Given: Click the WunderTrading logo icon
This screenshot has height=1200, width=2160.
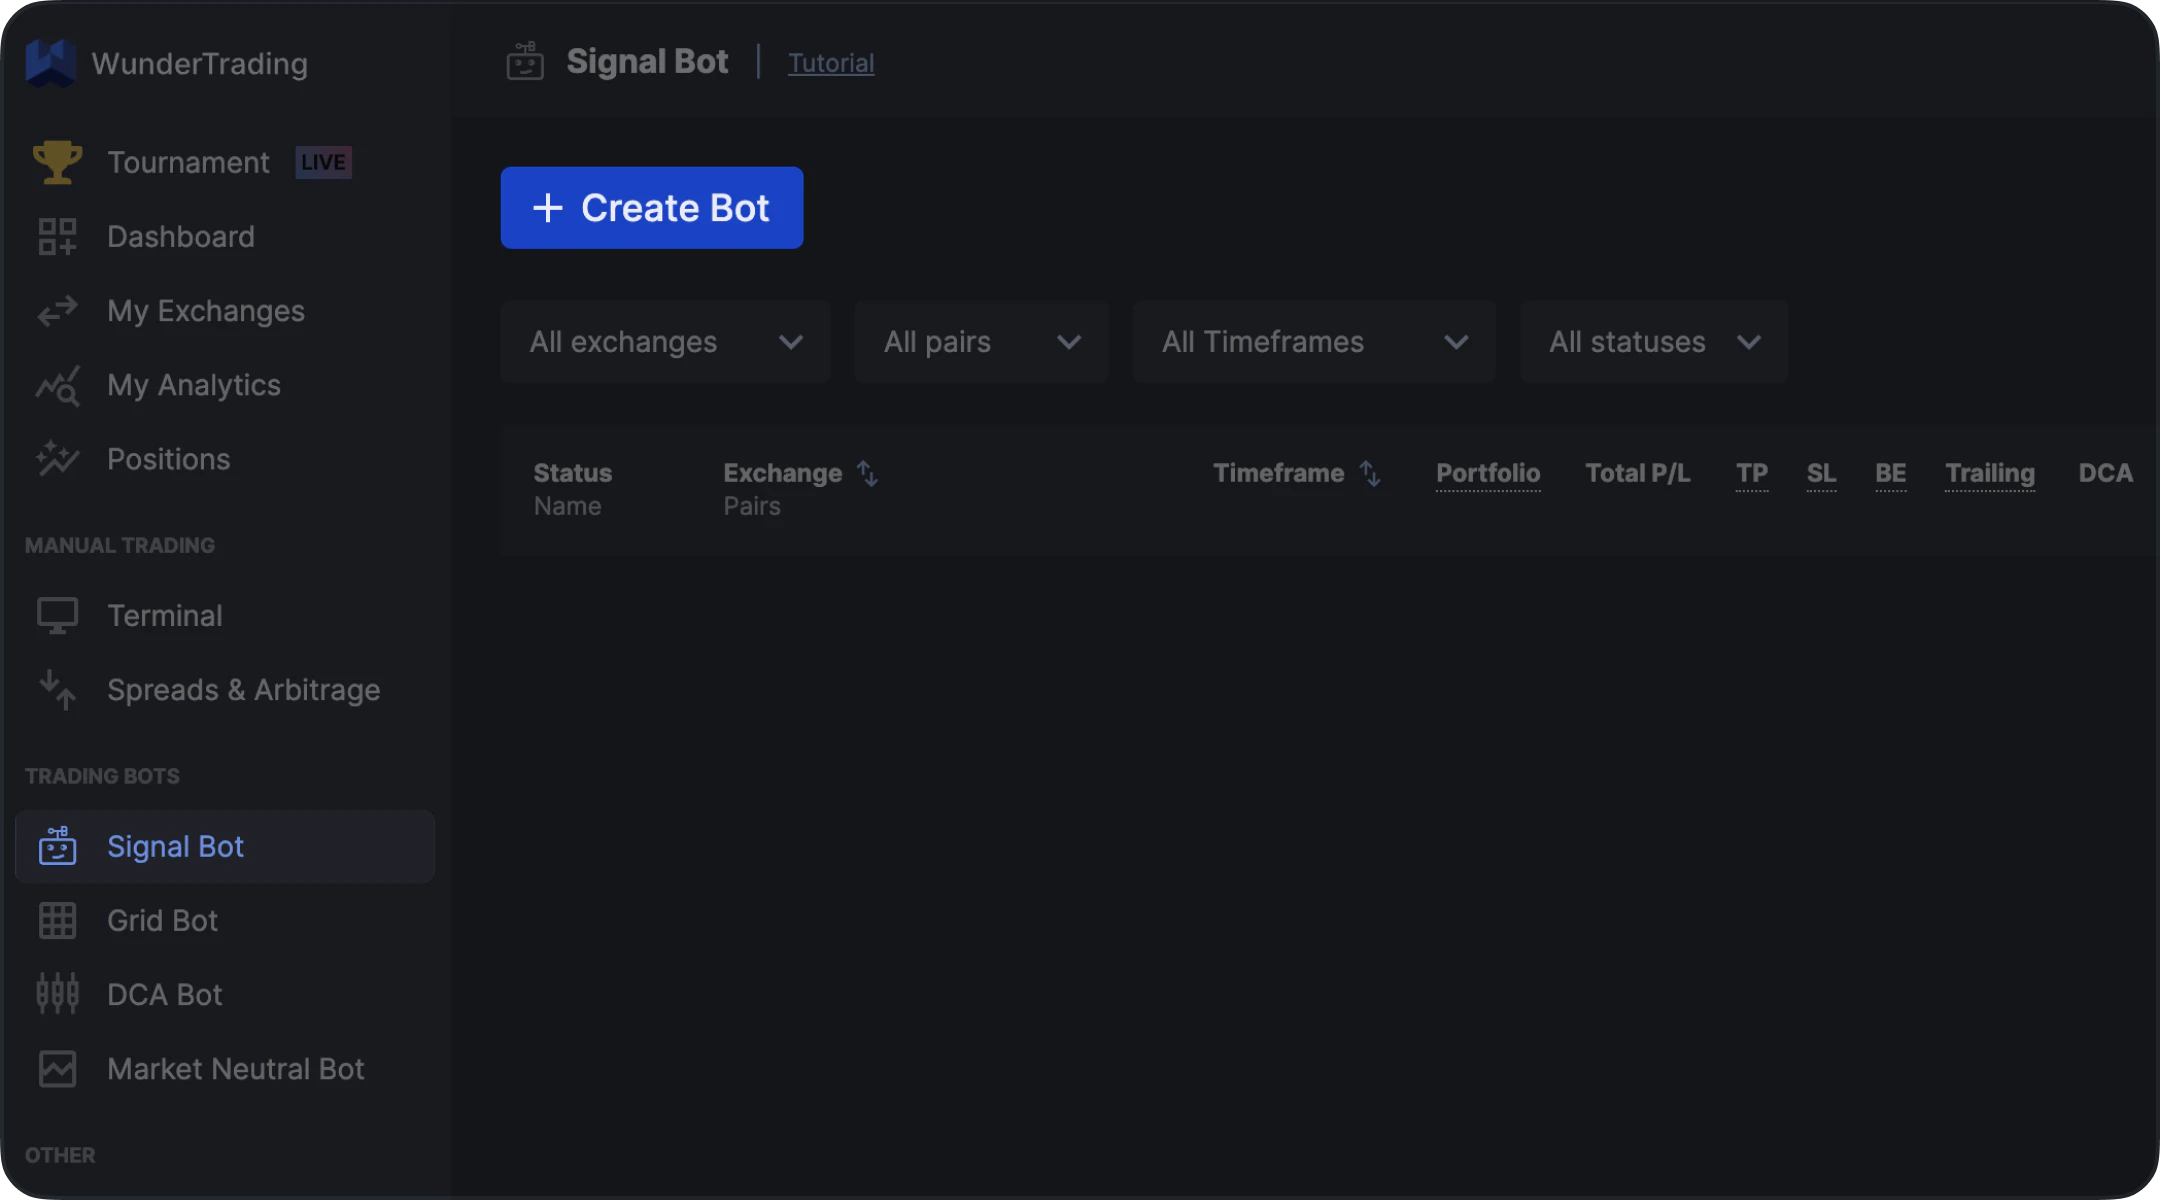Looking at the screenshot, I should click(50, 63).
